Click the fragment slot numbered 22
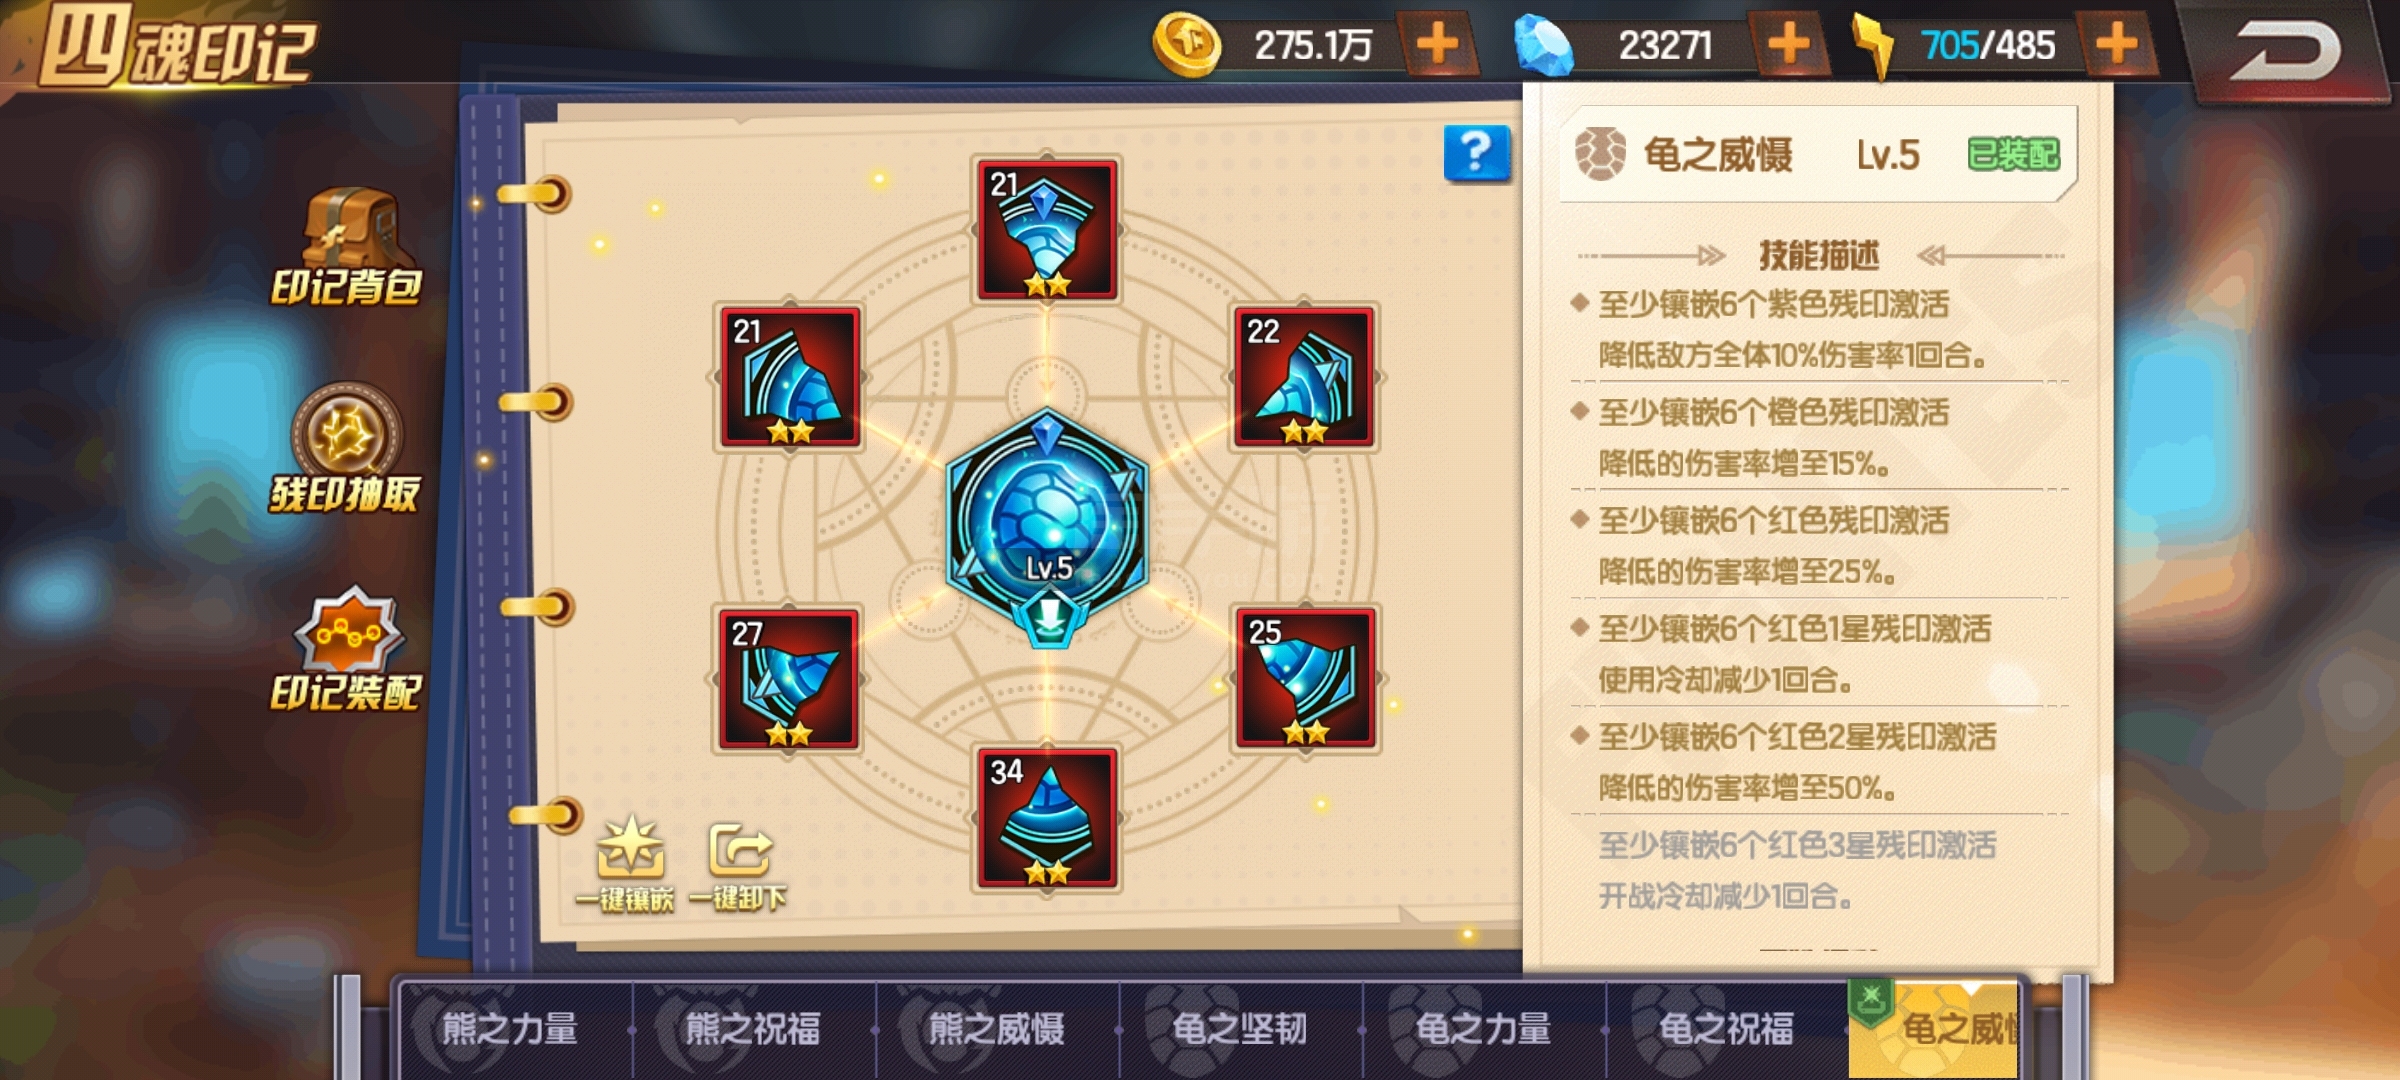Screen dimensions: 2400x1080 (1304, 377)
